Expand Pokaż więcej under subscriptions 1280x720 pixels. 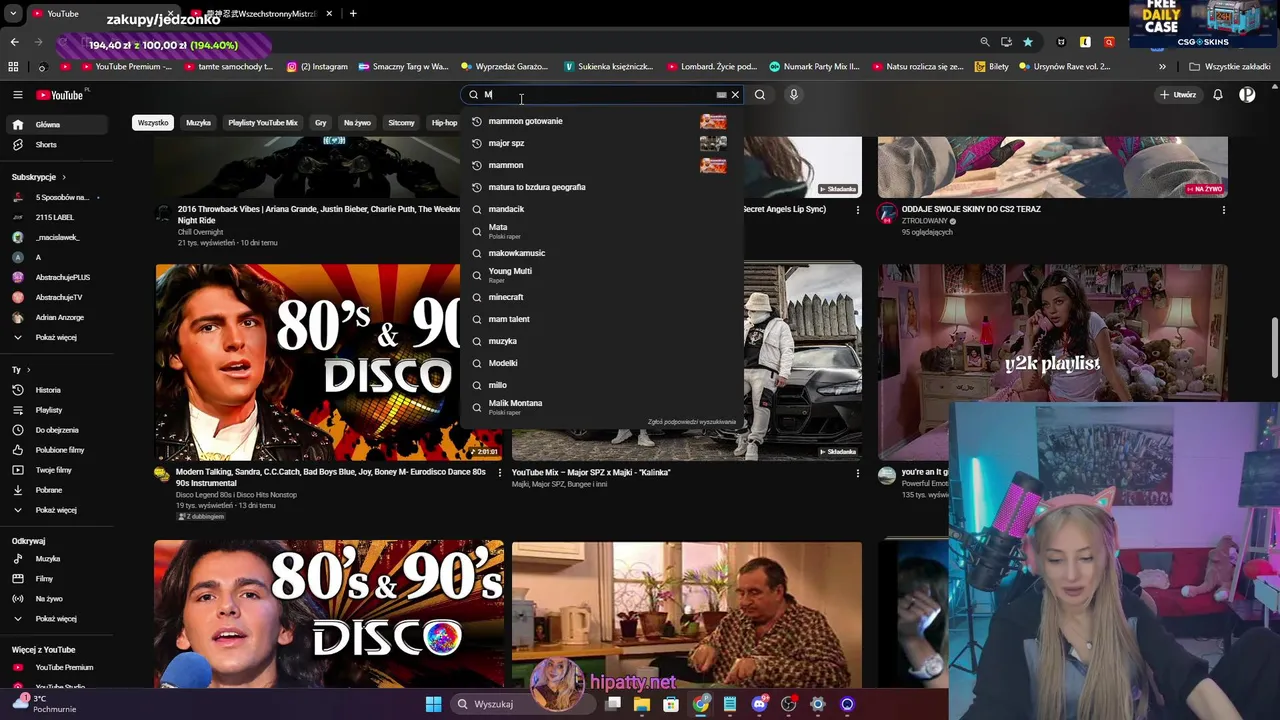click(57, 337)
